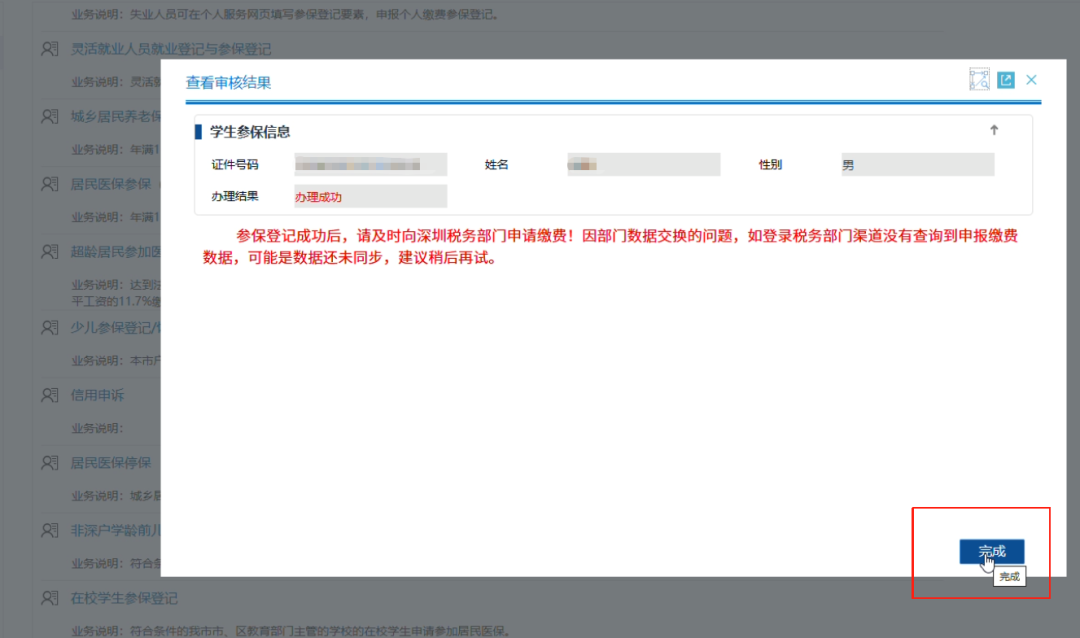Image resolution: width=1080 pixels, height=638 pixels.
Task: Click the 性别 field showing 男
Action: click(x=917, y=165)
